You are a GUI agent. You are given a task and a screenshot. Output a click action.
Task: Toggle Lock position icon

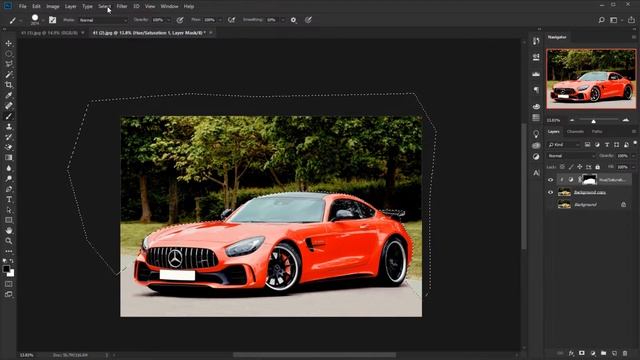[580, 167]
